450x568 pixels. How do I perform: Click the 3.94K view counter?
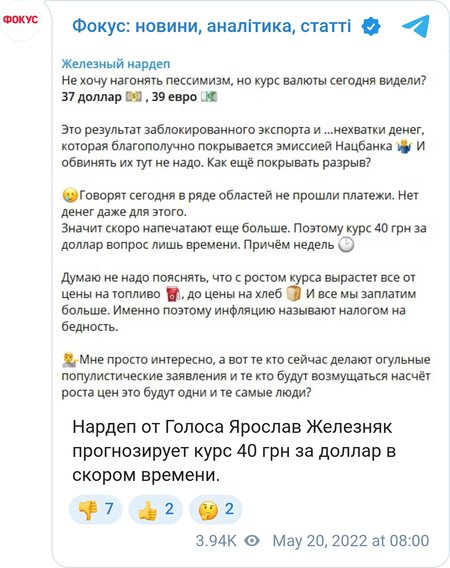tap(216, 541)
